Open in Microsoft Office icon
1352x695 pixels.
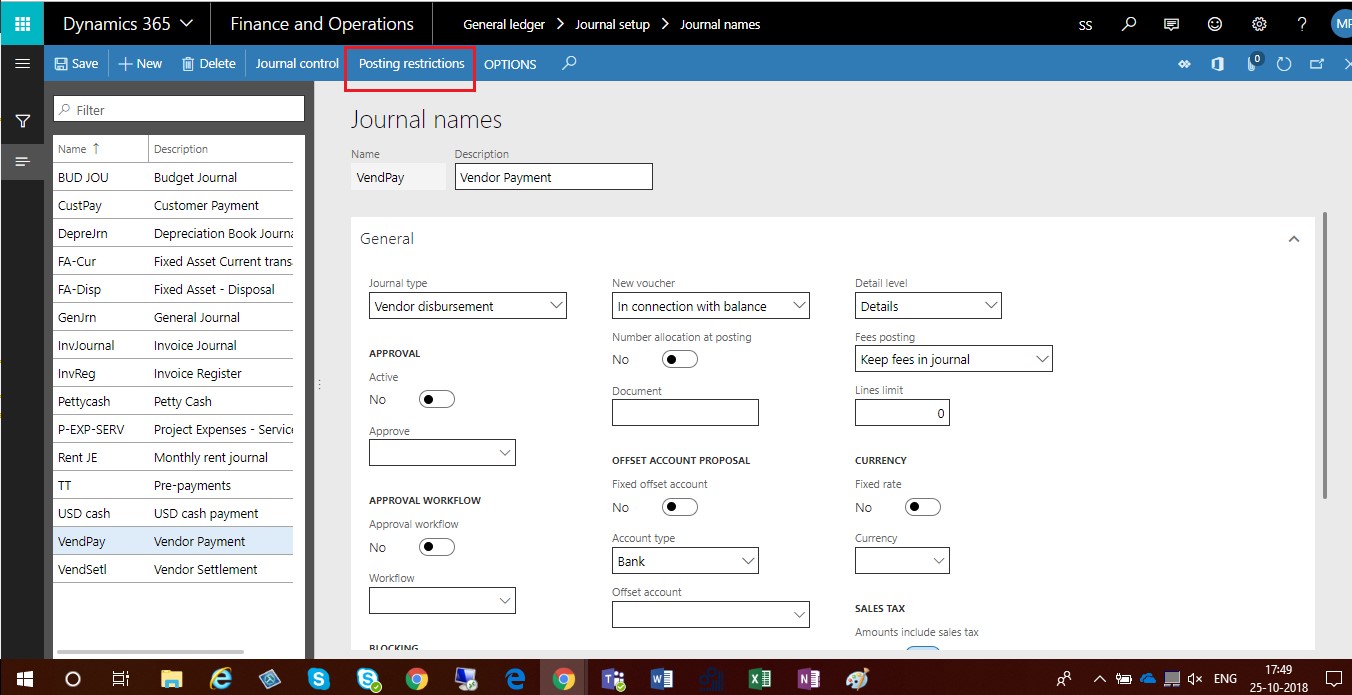(1217, 64)
